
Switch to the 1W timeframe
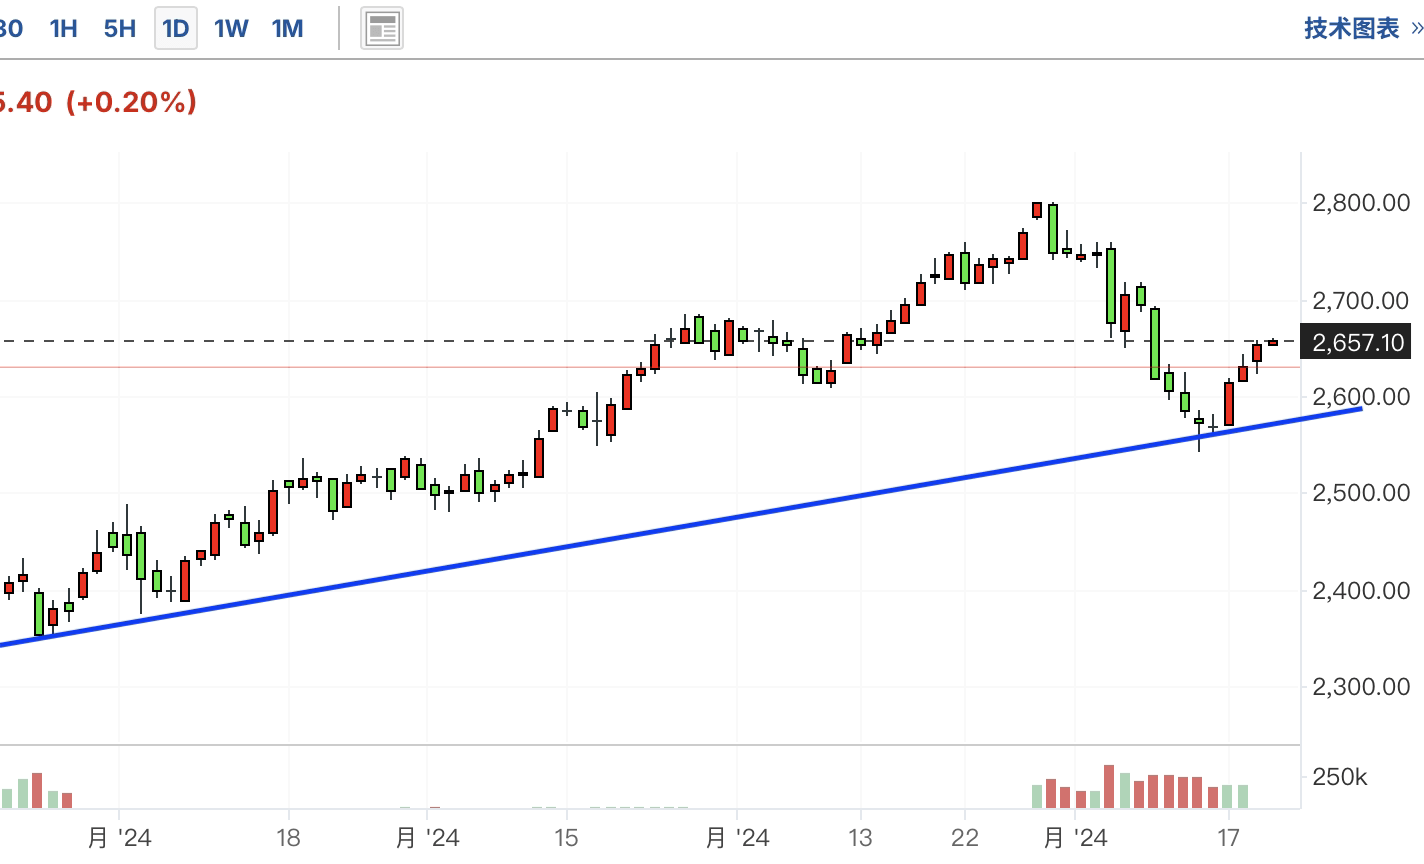[231, 28]
